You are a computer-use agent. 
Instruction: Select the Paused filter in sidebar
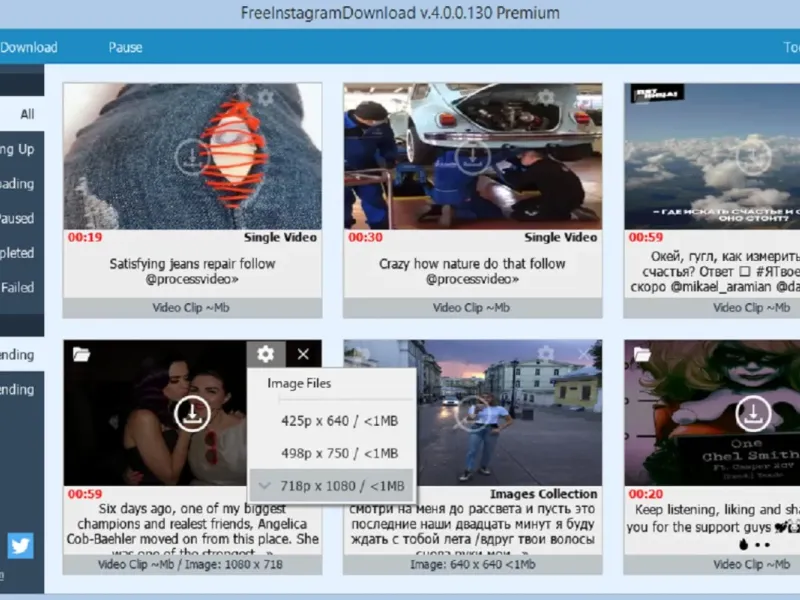pos(22,218)
